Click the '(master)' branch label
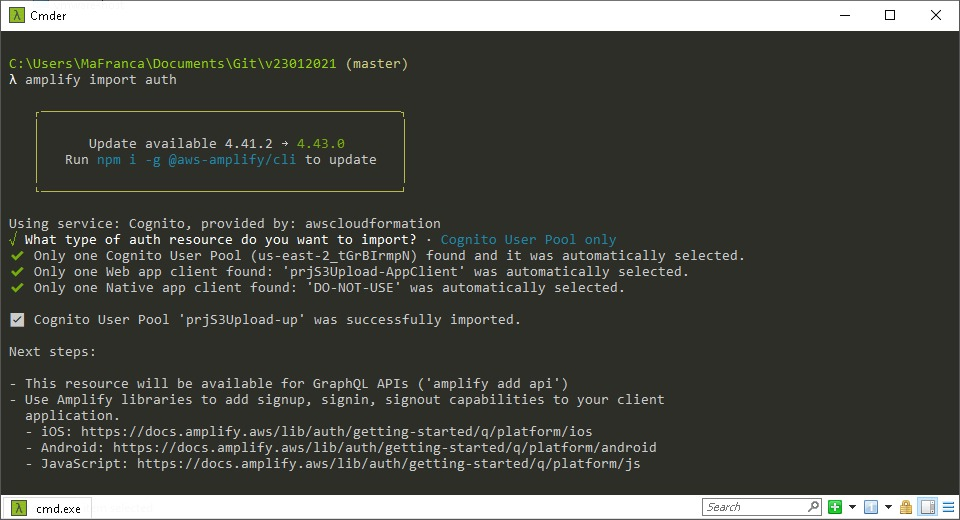This screenshot has width=960, height=520. 377,64
